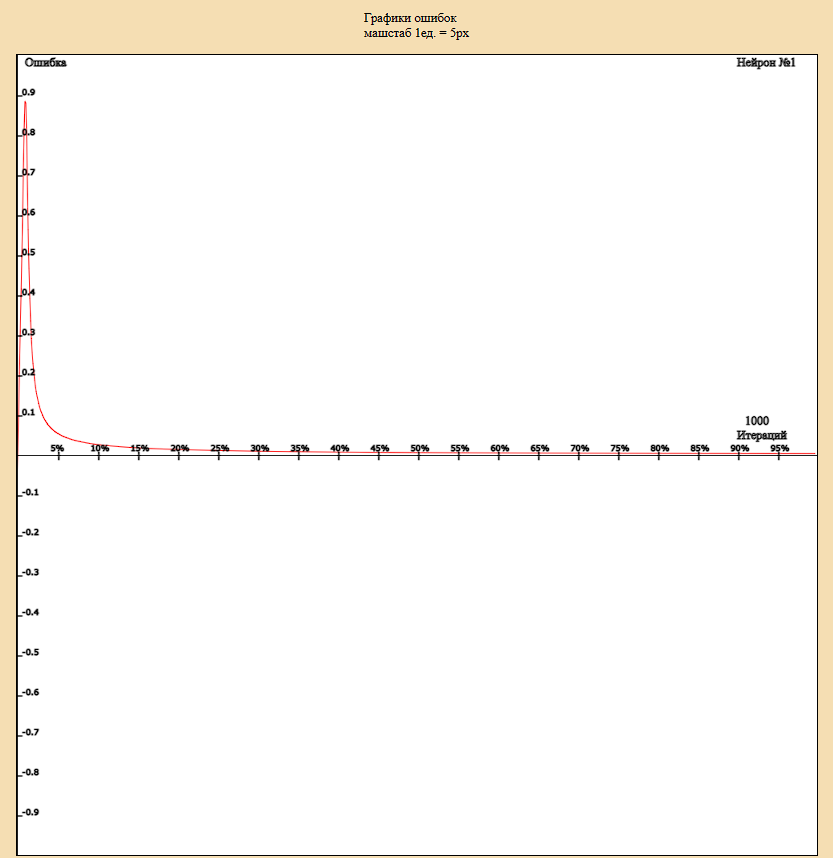Select the 25% mark on horizontal axis
This screenshot has height=858, width=833.
pos(218,447)
